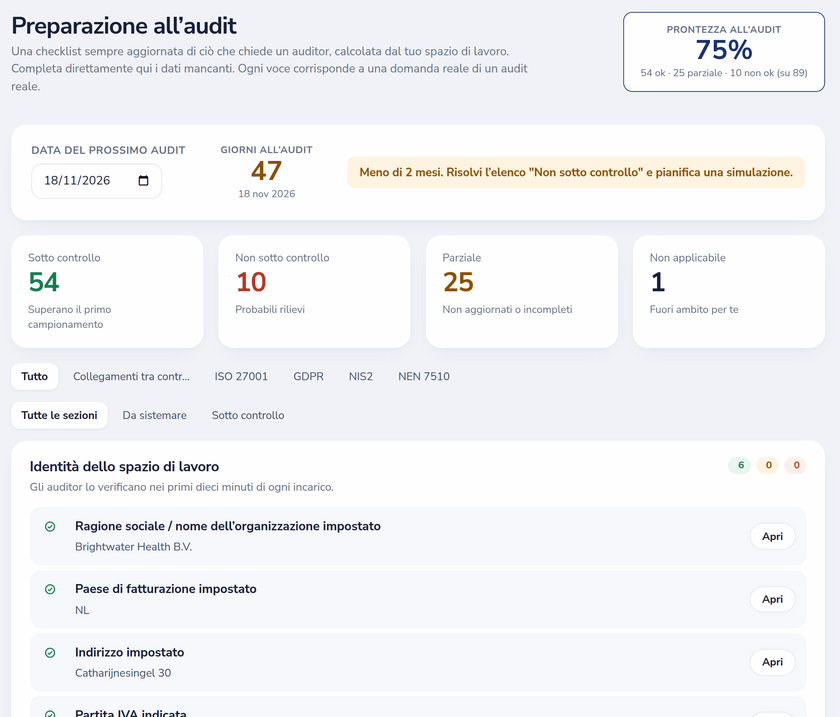Open the ISO 27001 tab
Image resolution: width=840 pixels, height=717 pixels.
(241, 376)
